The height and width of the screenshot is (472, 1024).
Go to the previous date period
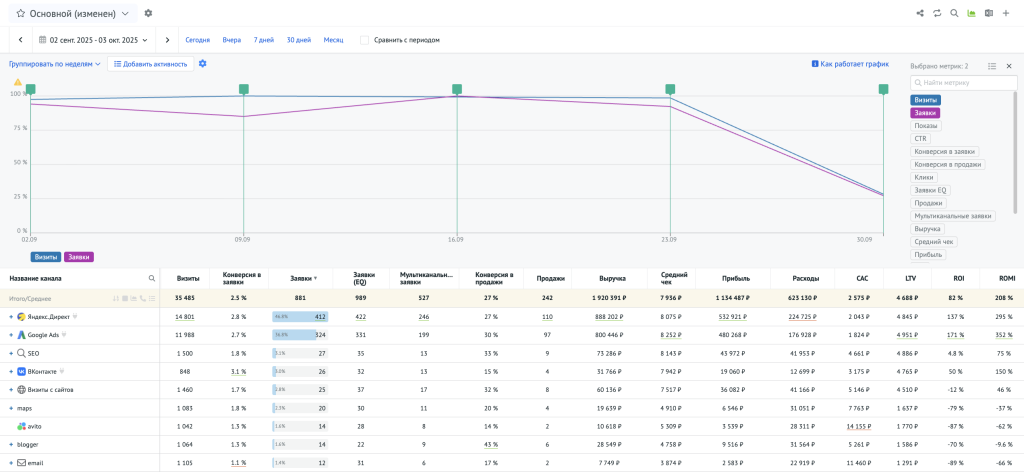pyautogui.click(x=21, y=40)
